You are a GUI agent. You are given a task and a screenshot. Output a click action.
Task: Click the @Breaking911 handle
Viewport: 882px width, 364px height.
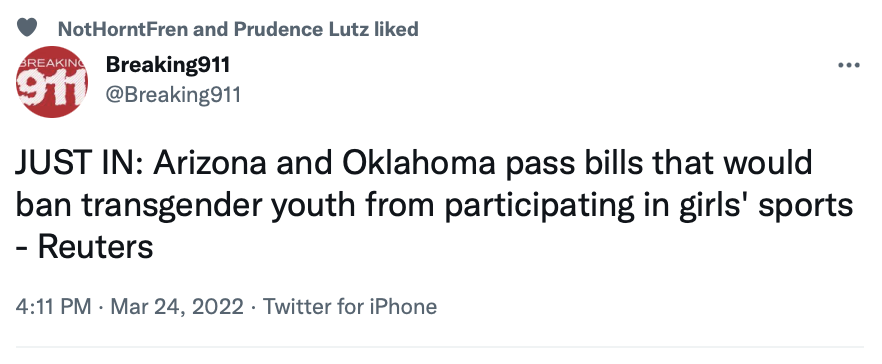click(173, 95)
